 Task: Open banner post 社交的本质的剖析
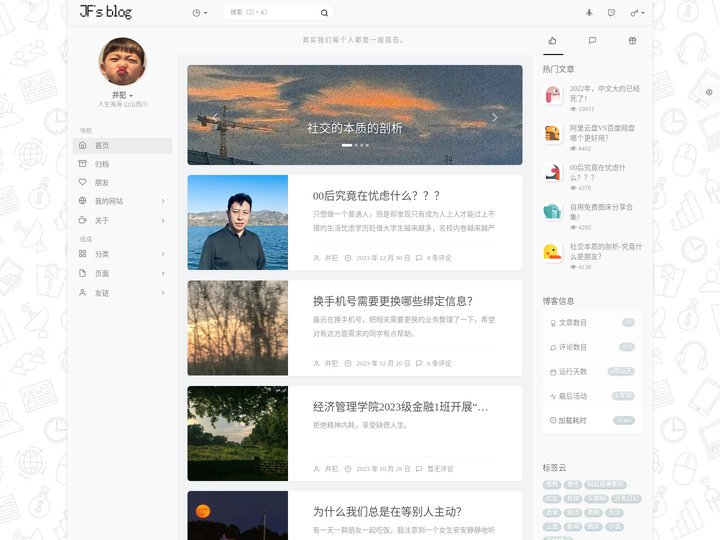(x=354, y=128)
